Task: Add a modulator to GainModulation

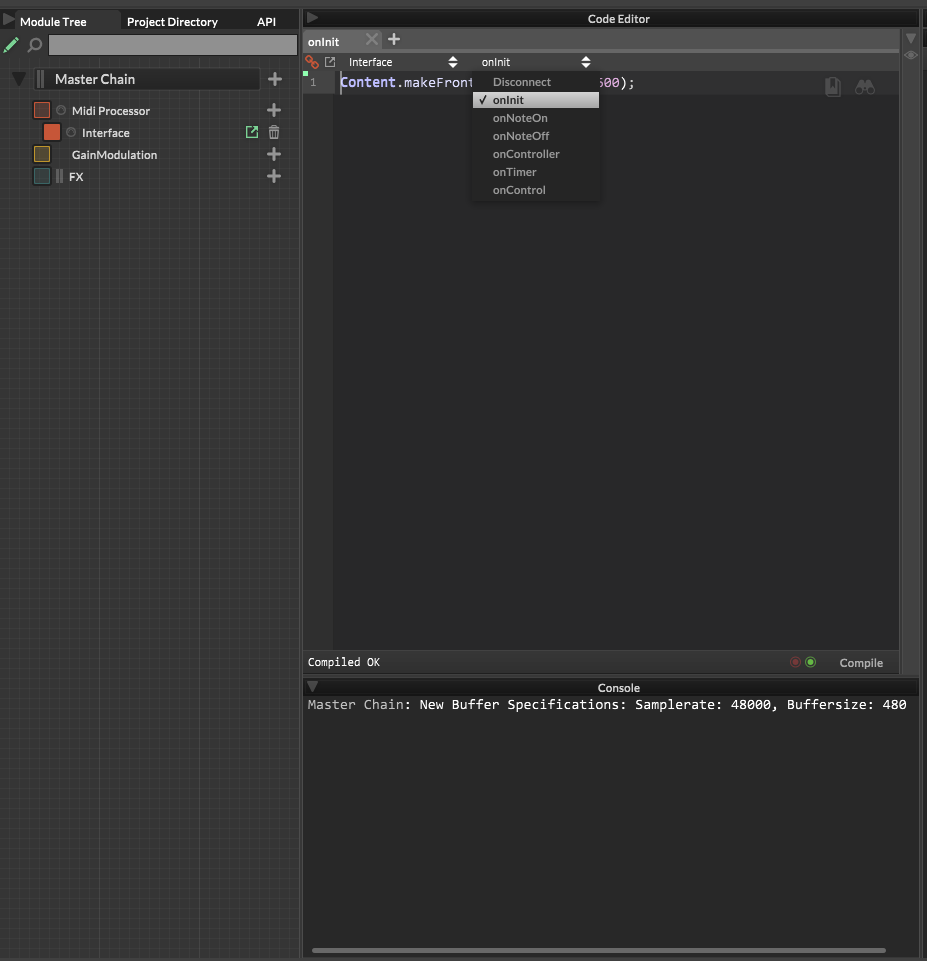Action: pos(274,154)
